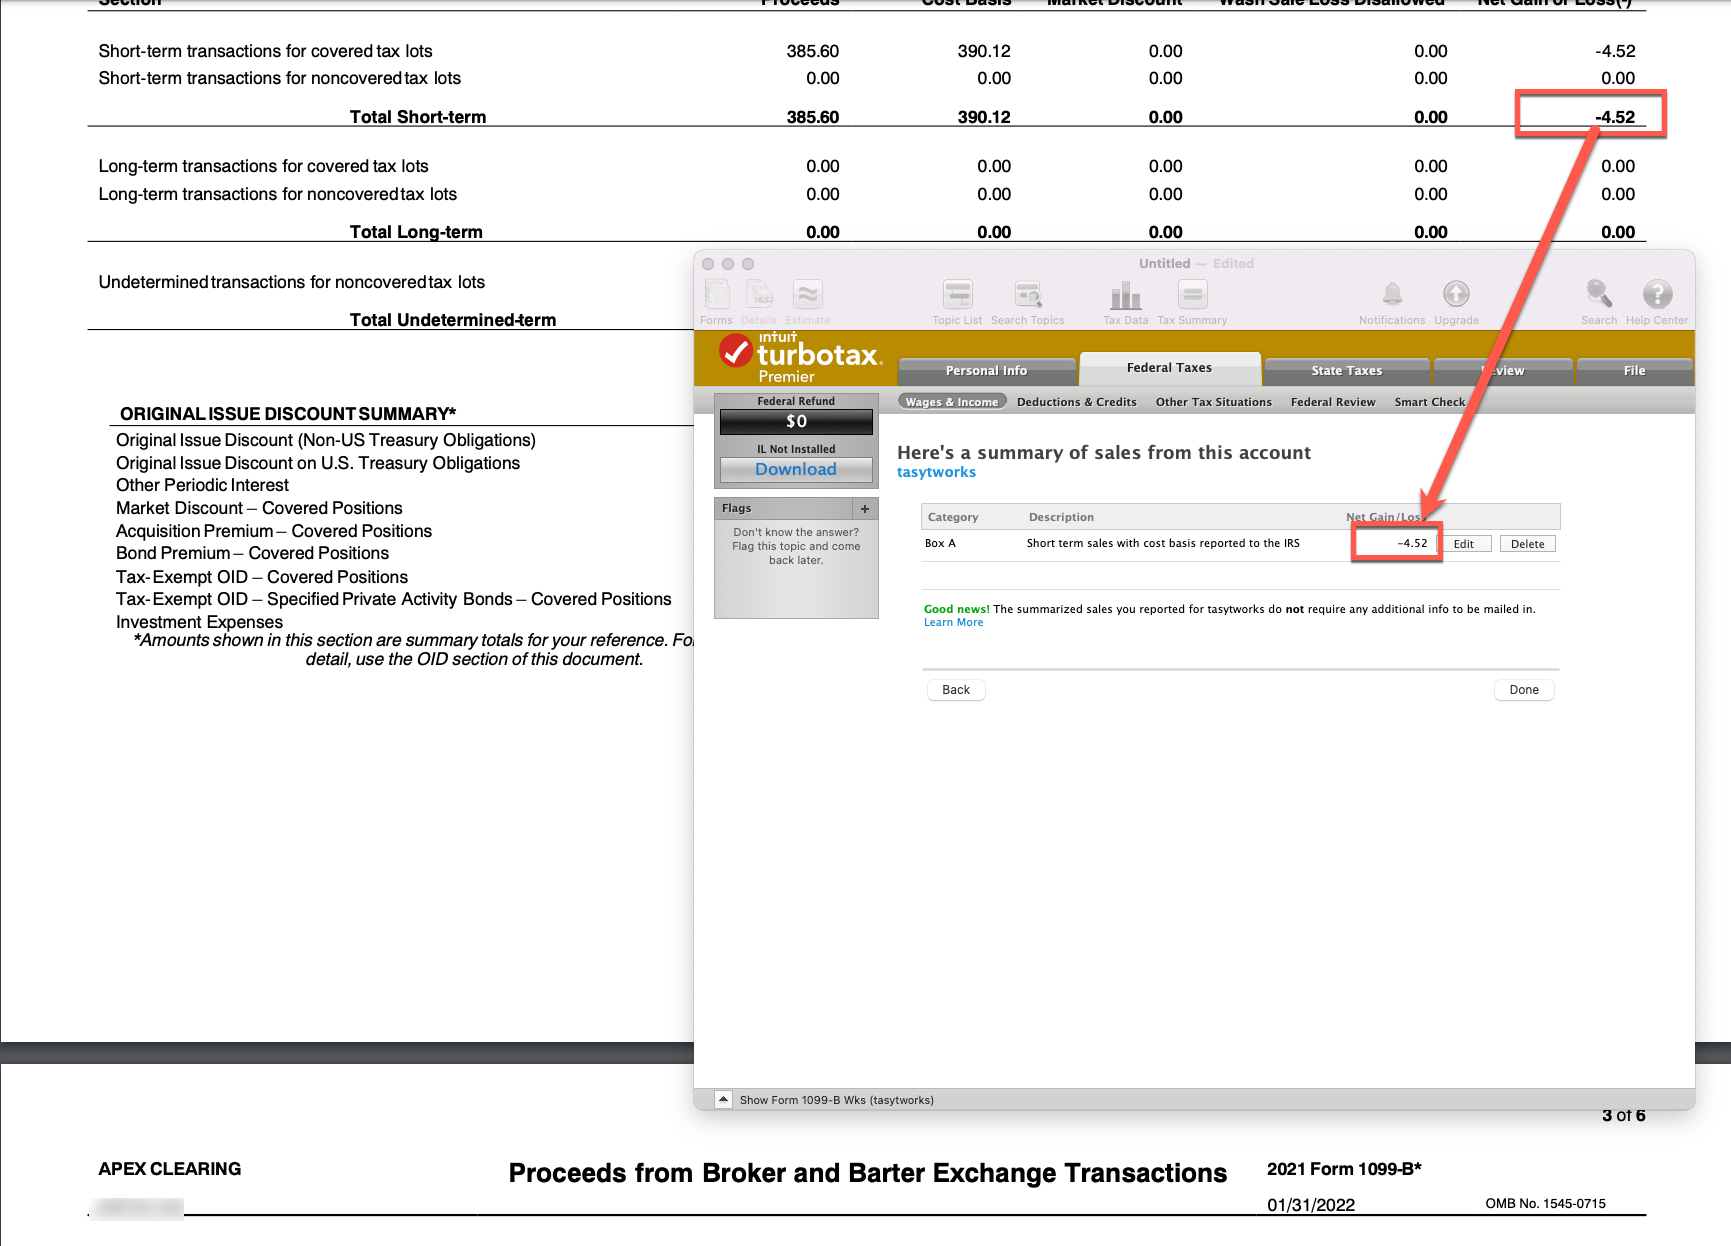
Task: Add a flag with the plus button
Action: (864, 508)
